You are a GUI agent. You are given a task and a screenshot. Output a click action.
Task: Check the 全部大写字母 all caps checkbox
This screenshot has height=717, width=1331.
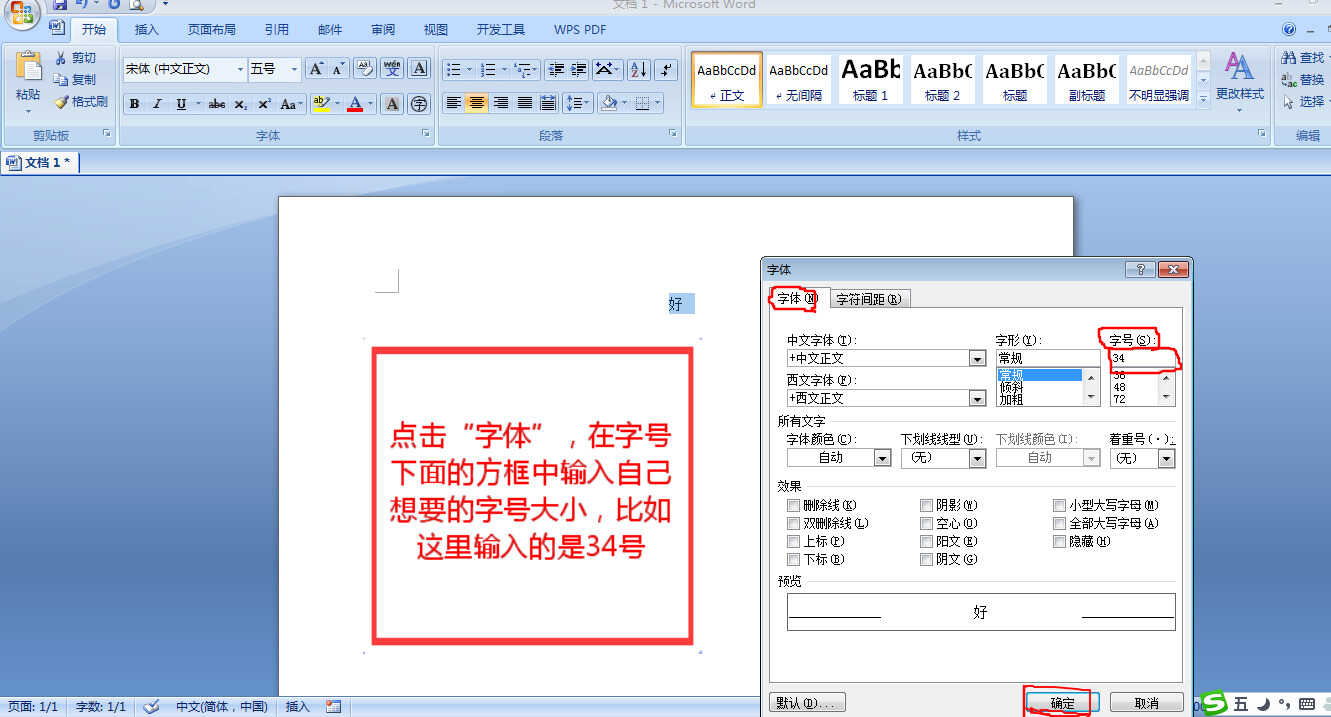click(1060, 524)
